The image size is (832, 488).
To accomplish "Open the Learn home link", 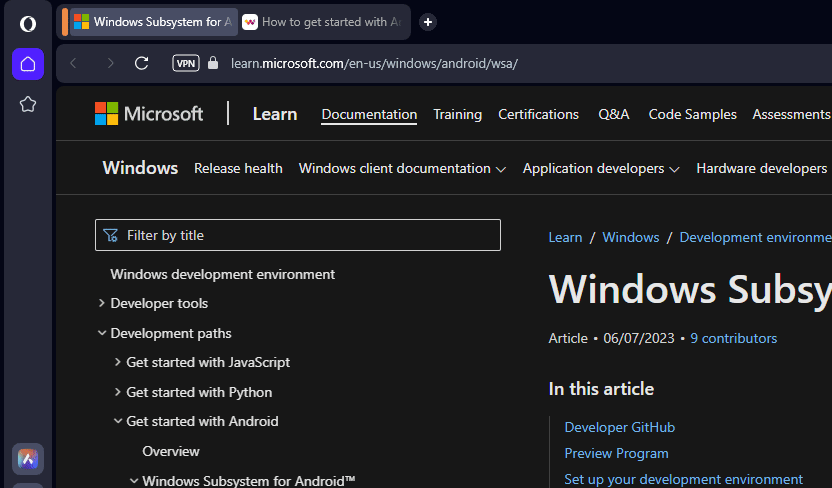I will pos(275,114).
